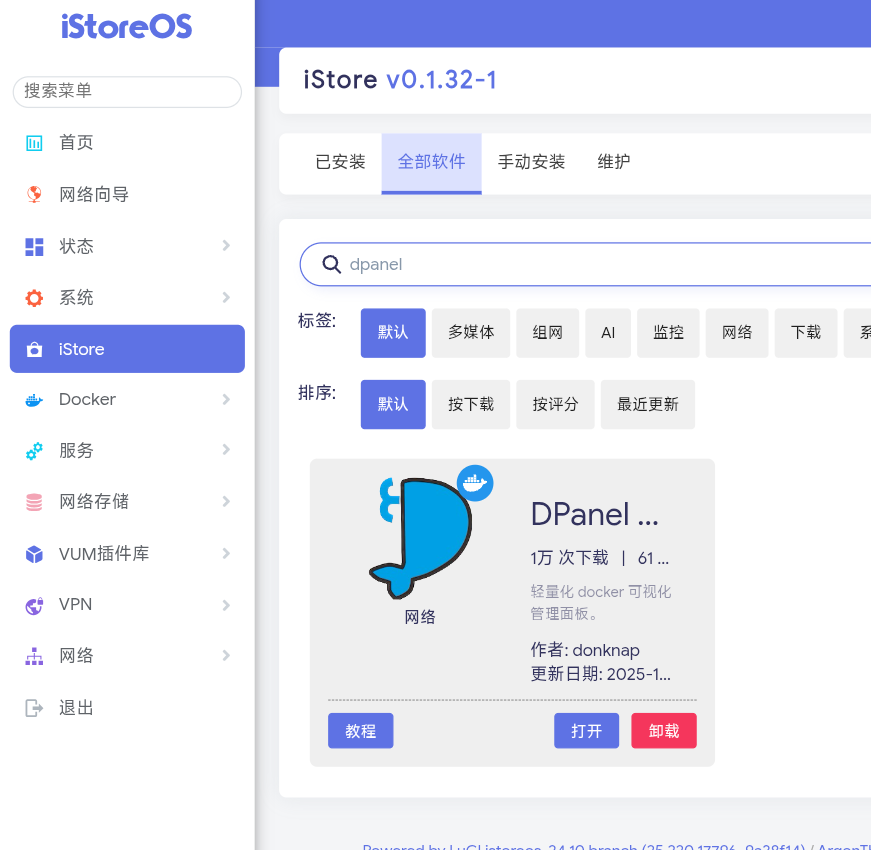
Task: Click the Network Wizard globe icon
Action: pyautogui.click(x=34, y=194)
